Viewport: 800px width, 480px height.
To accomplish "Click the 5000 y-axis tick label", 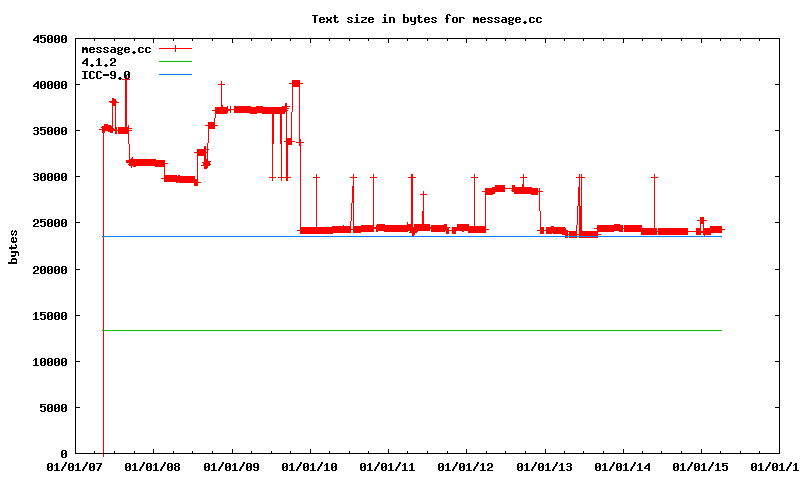I will [51, 408].
